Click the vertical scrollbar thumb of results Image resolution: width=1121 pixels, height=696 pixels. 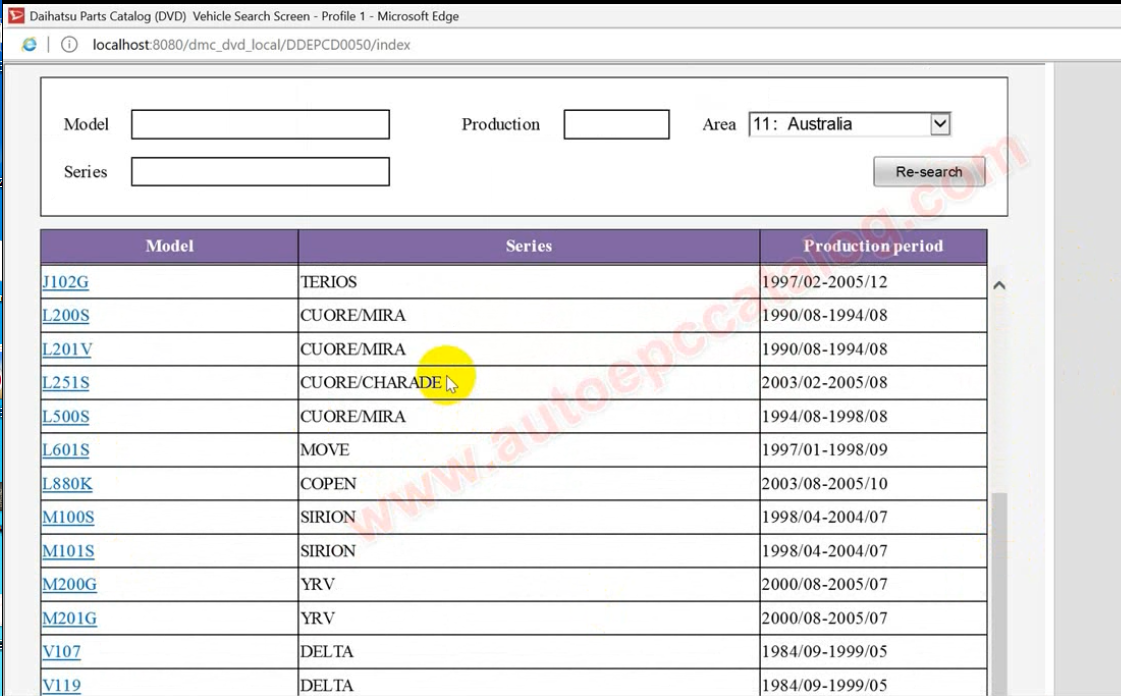(x=998, y=590)
